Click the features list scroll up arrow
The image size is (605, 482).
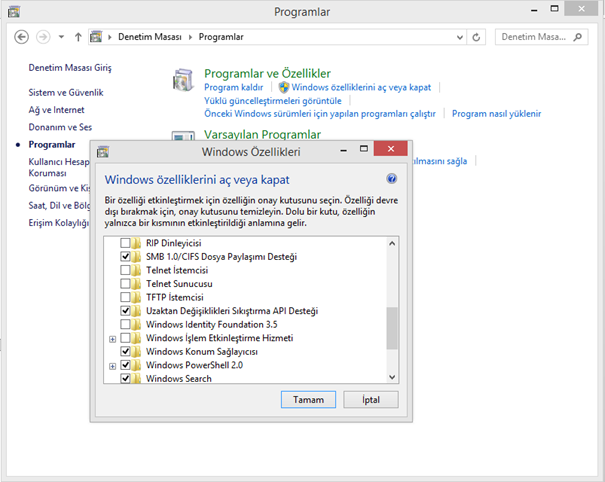pos(392,244)
